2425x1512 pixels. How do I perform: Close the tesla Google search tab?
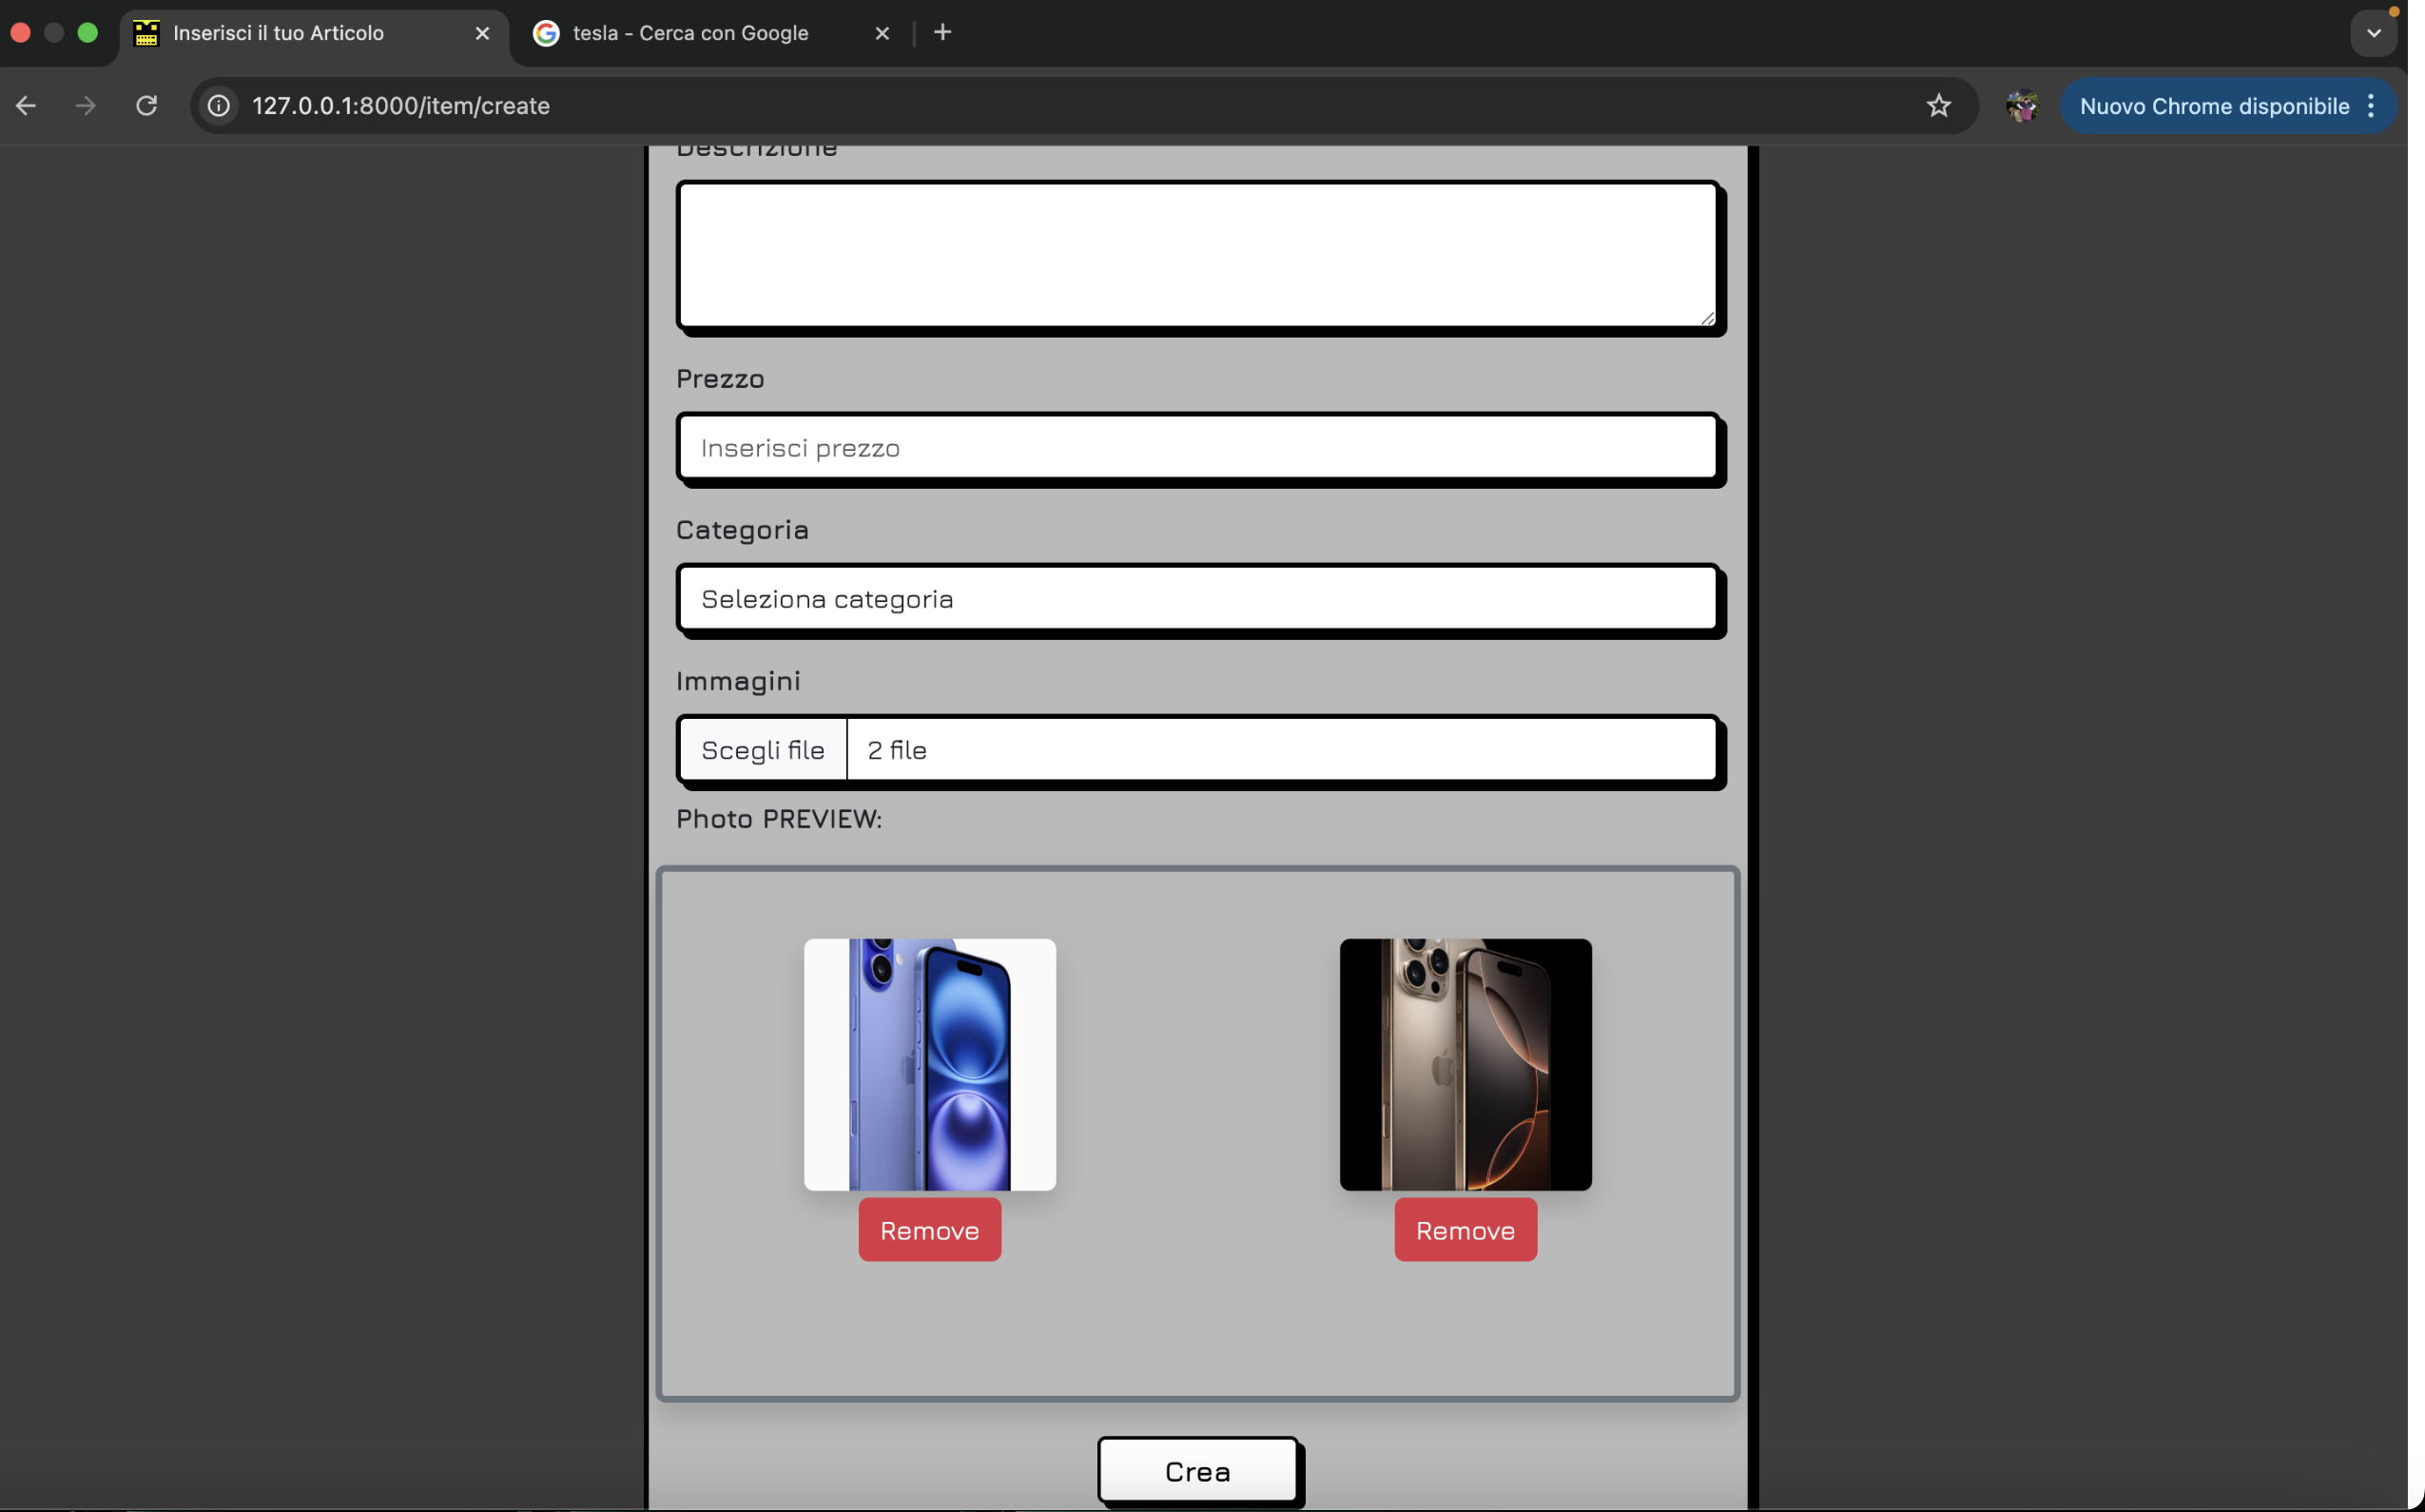pos(881,33)
